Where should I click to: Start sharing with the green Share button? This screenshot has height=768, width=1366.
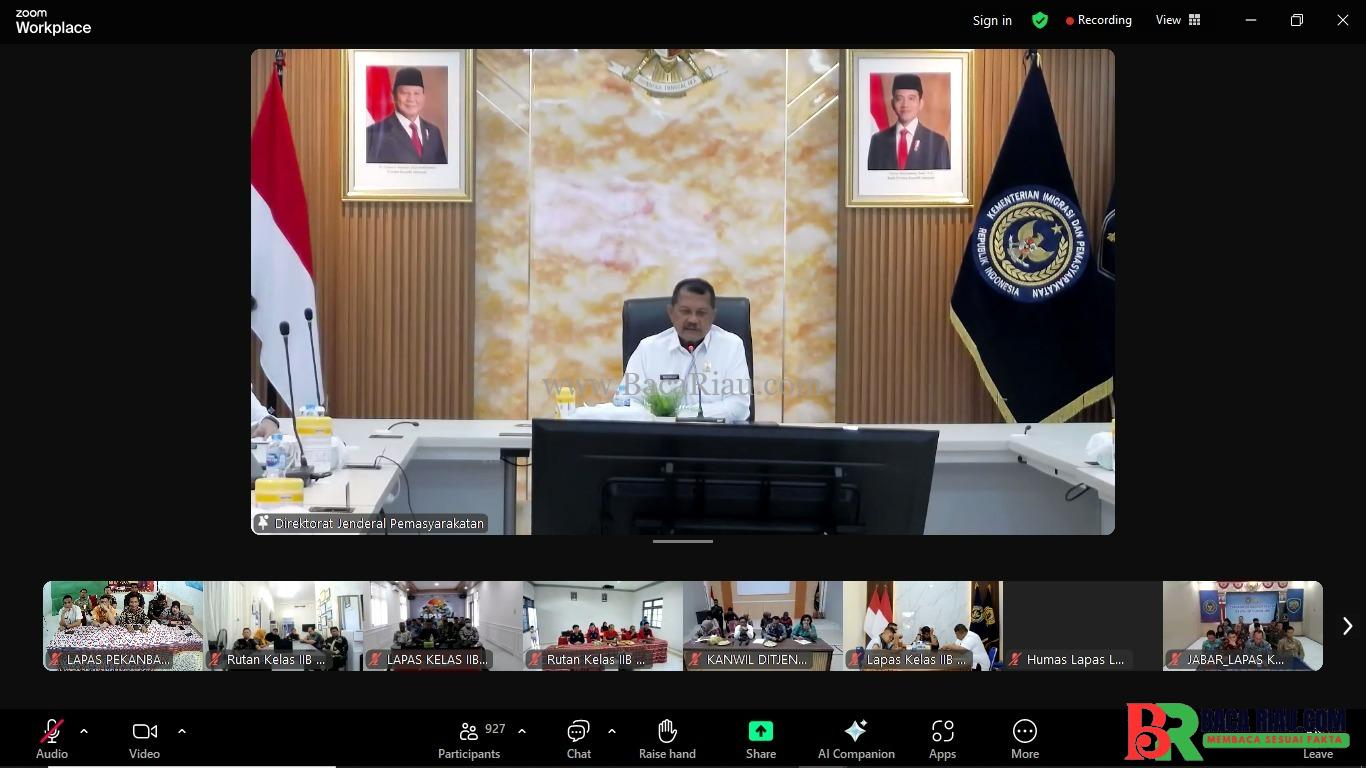[760, 738]
